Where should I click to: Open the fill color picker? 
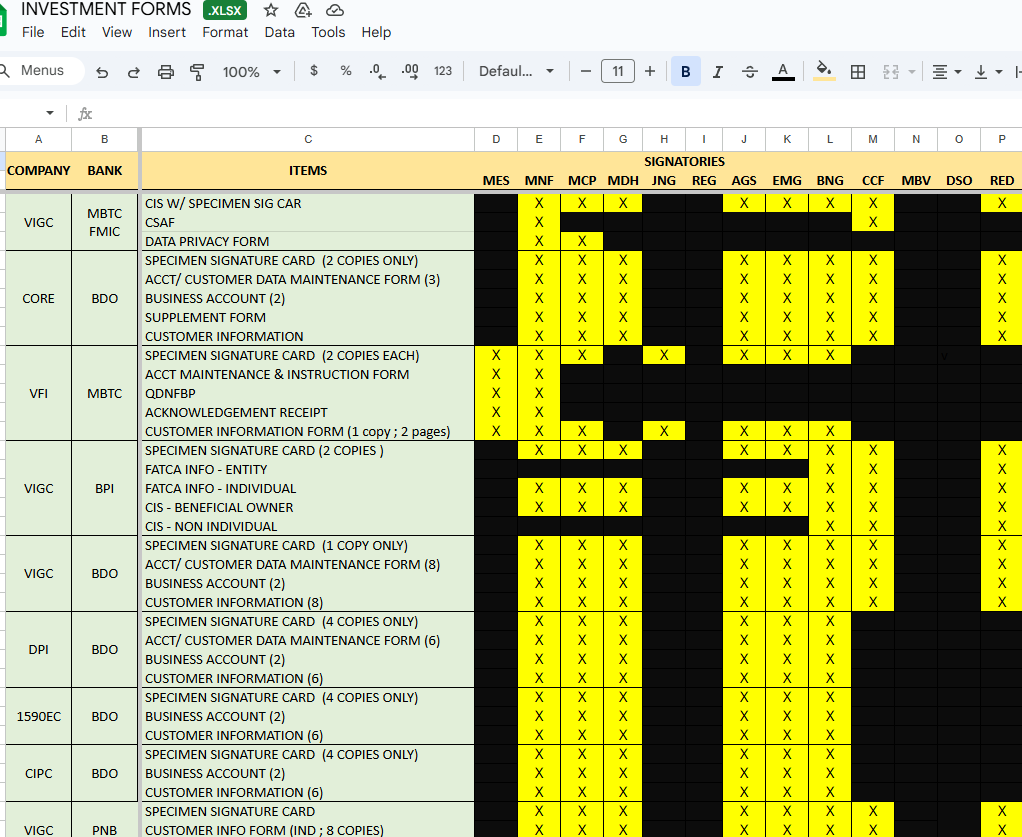824,71
